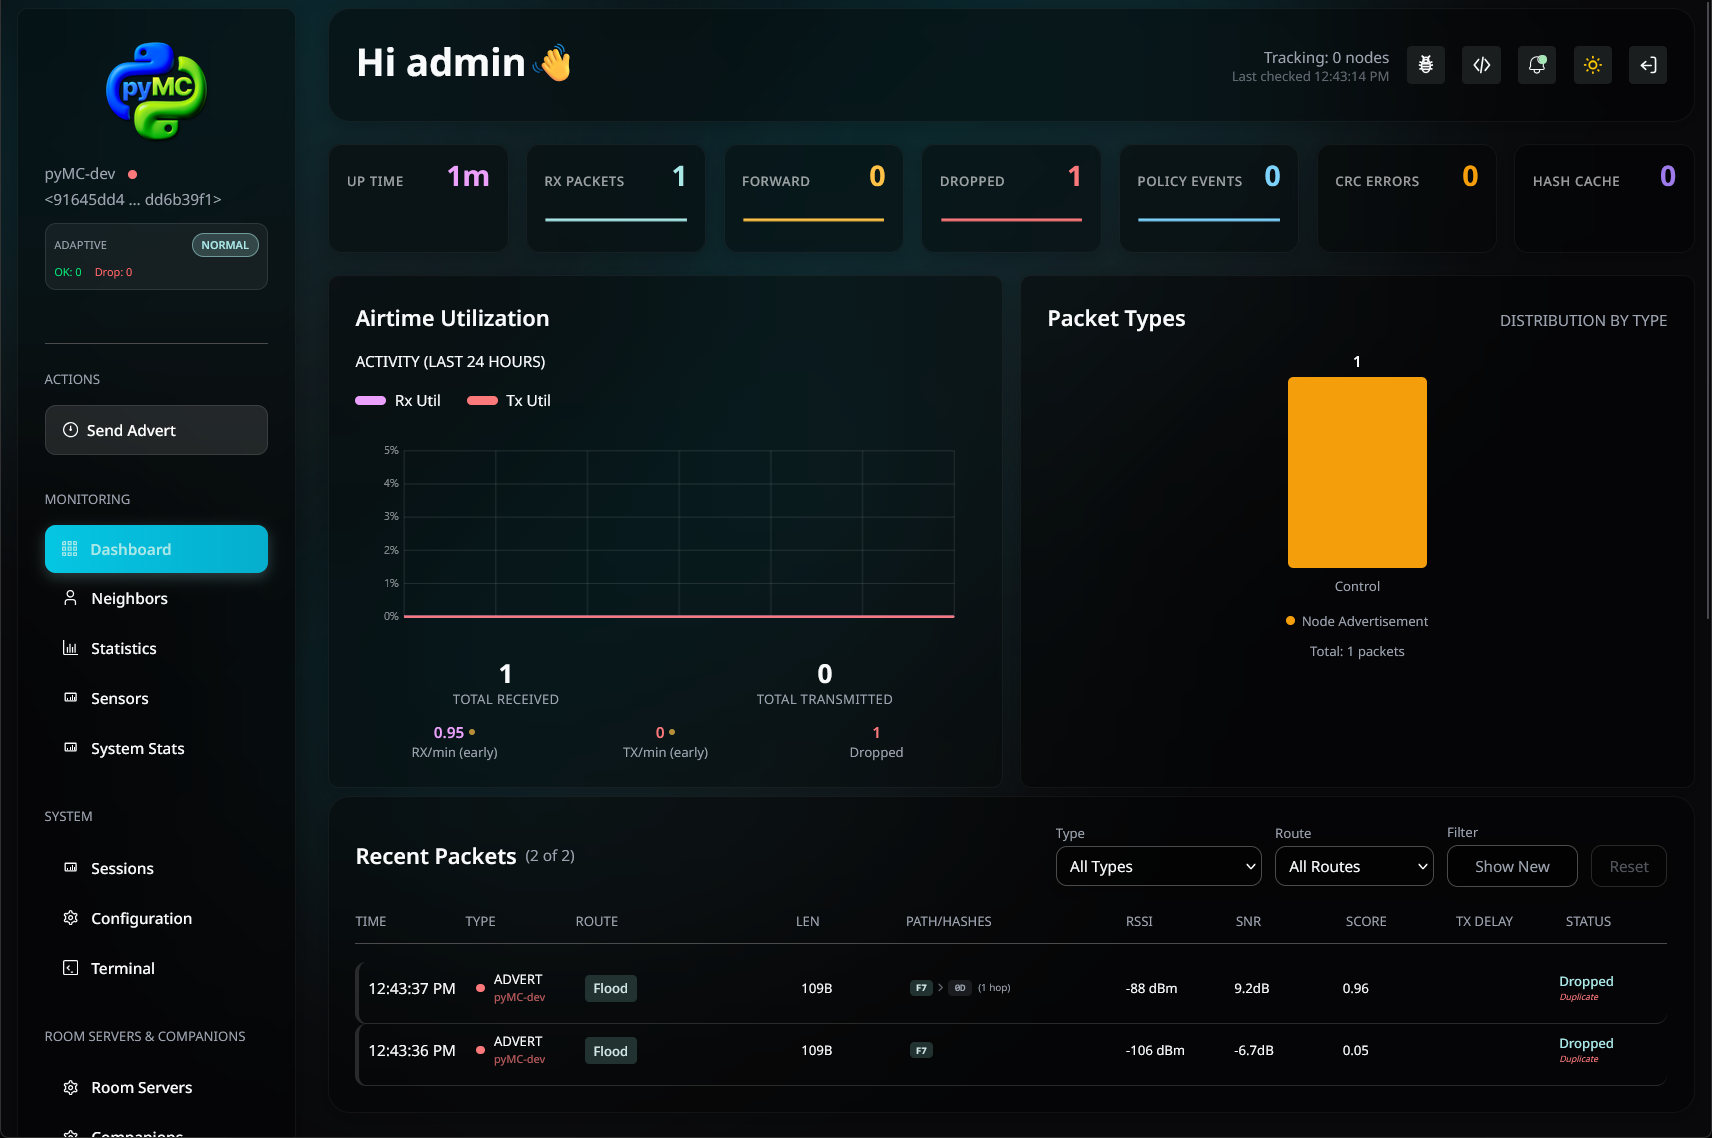Click the 0.95 RX/min value
The image size is (1712, 1138).
tap(449, 732)
